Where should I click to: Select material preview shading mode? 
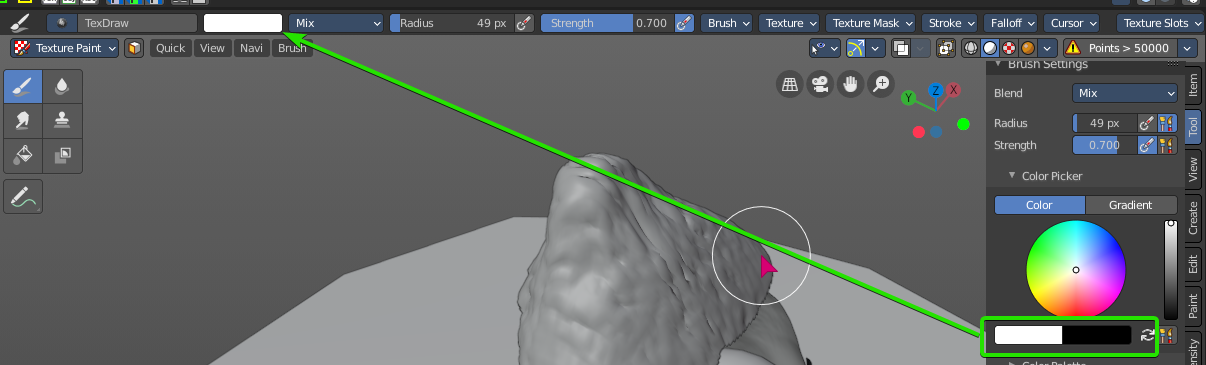click(1008, 48)
